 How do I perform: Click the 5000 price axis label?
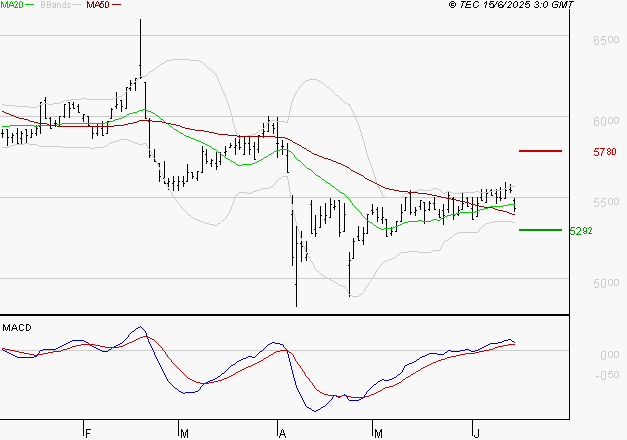(606, 283)
